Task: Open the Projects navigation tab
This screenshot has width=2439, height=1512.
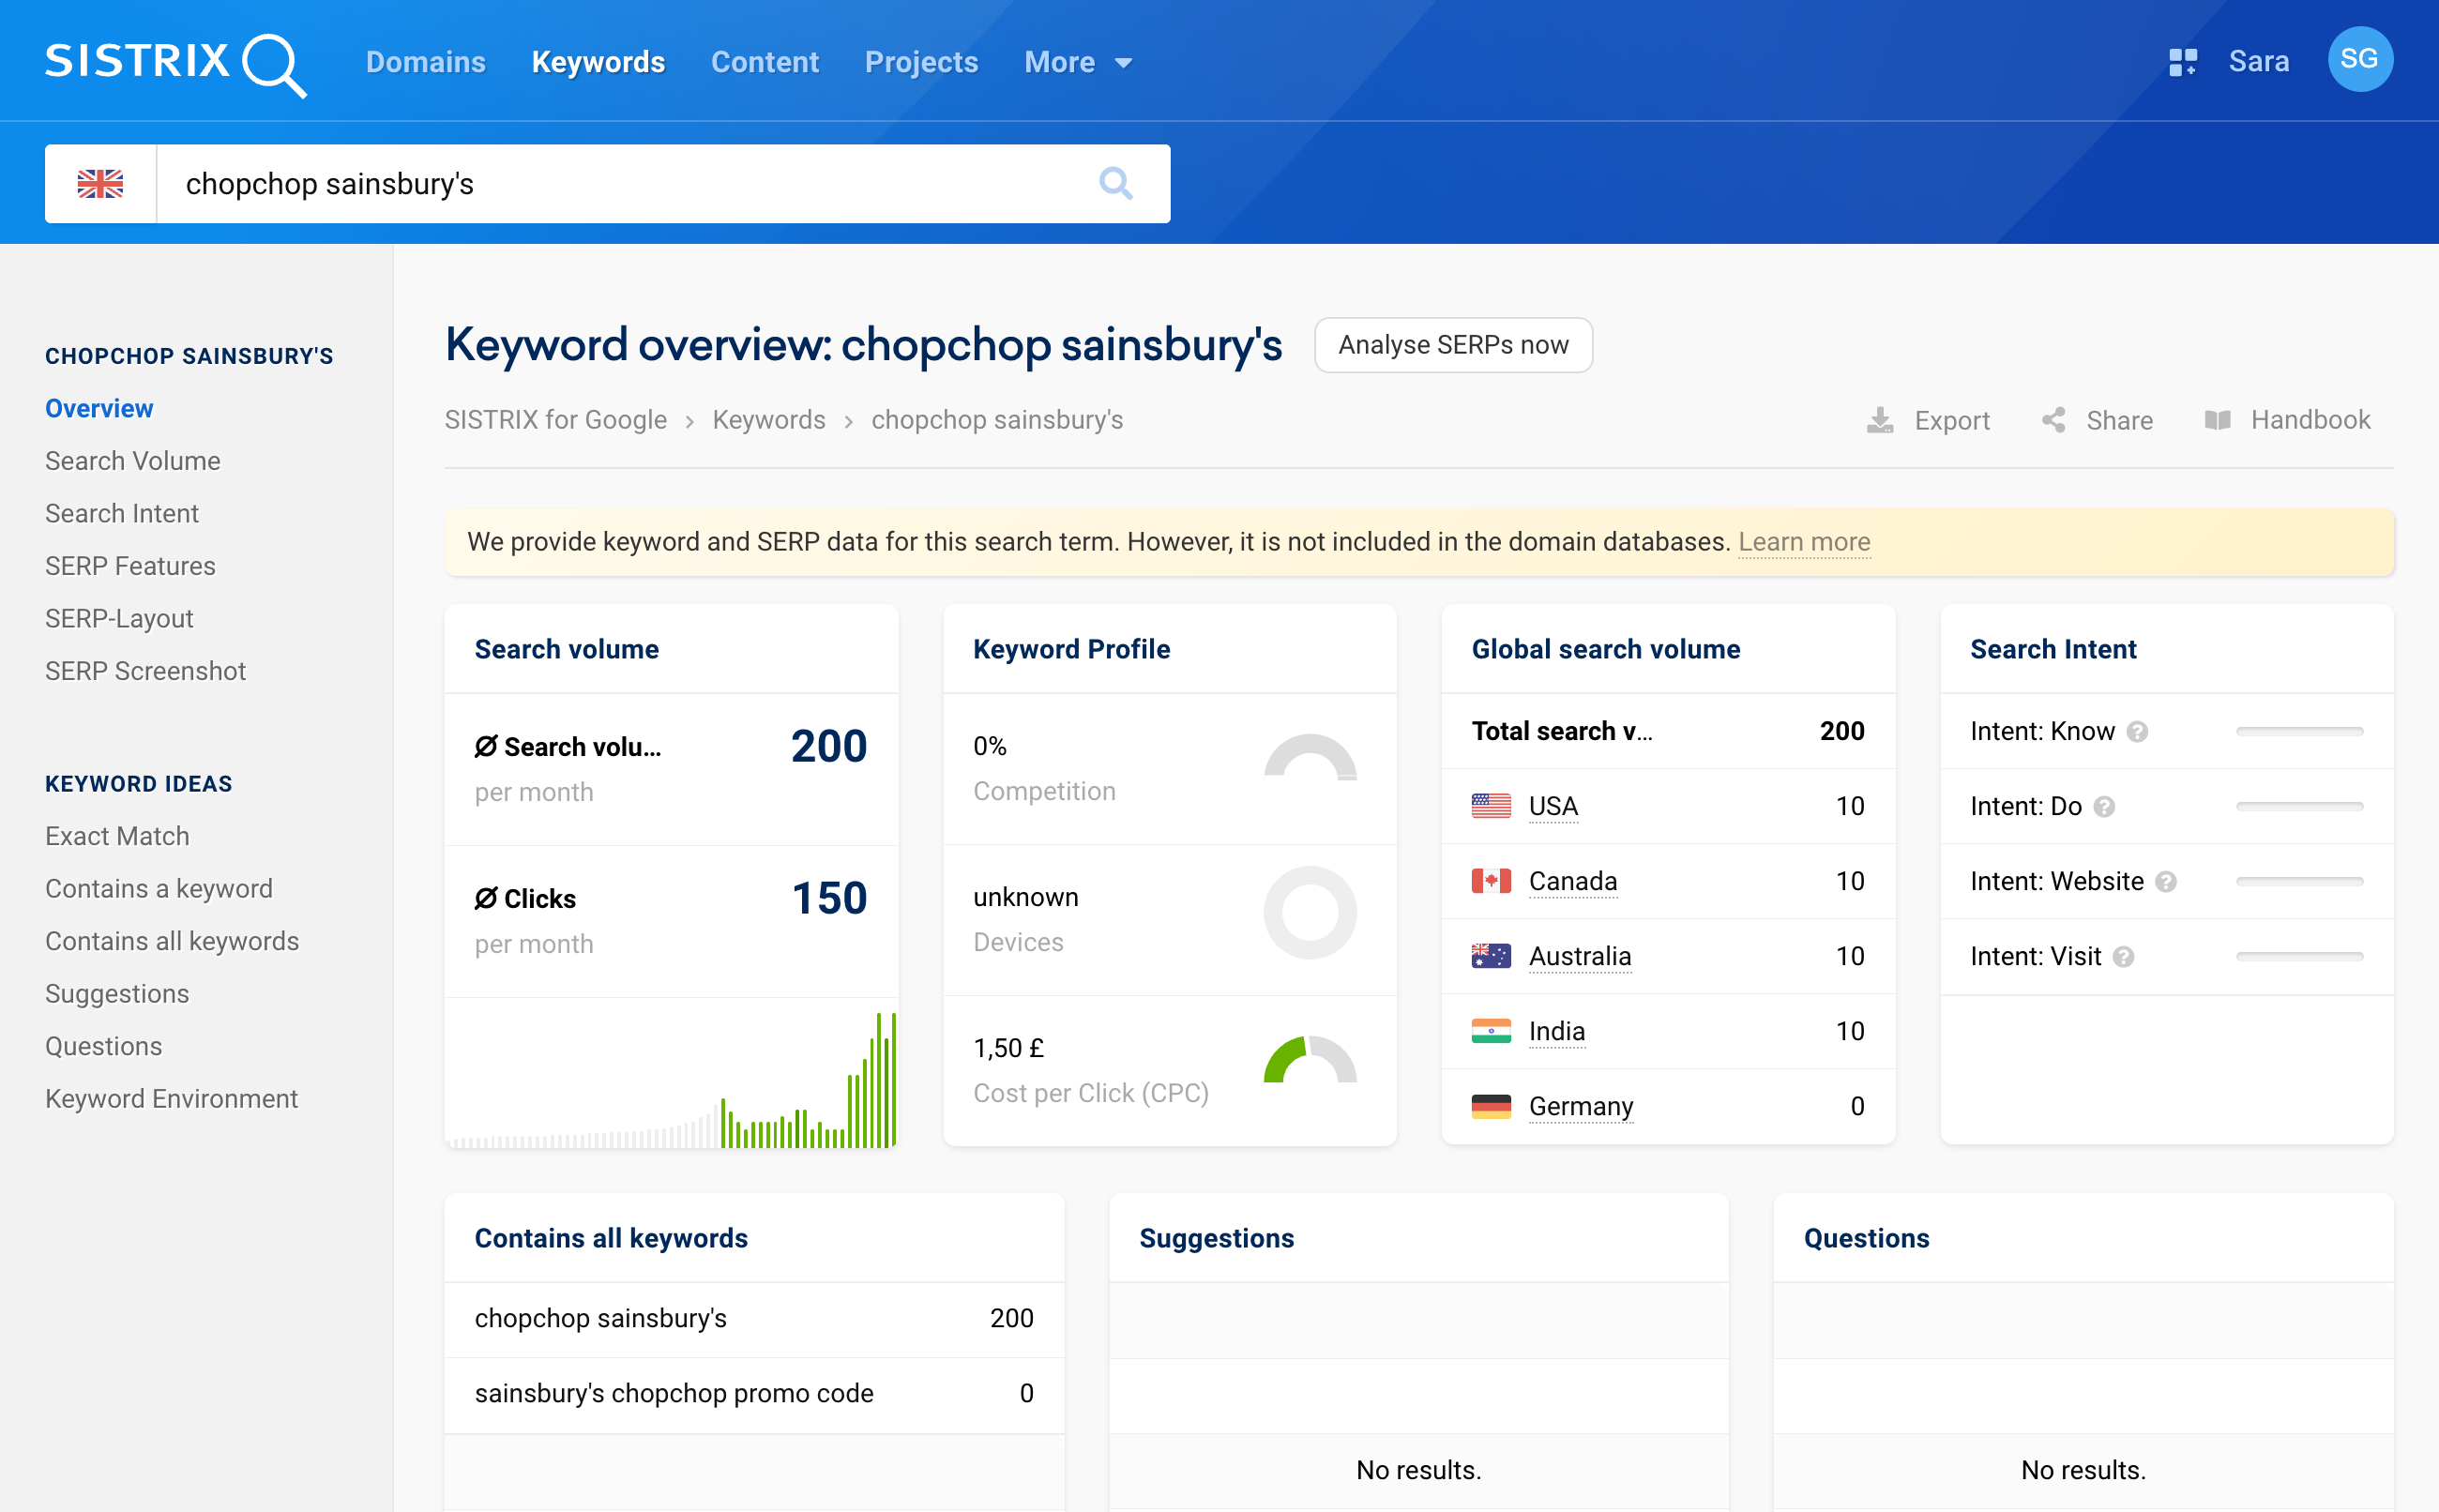Action: coord(921,62)
